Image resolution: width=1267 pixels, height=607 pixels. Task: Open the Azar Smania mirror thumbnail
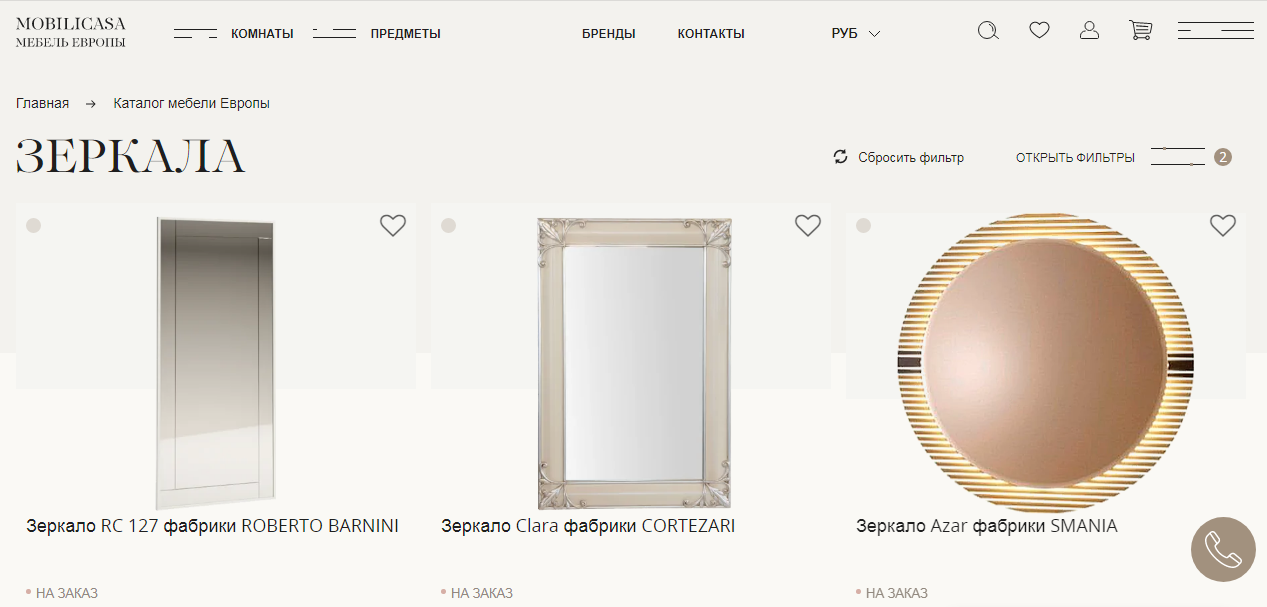click(1045, 362)
